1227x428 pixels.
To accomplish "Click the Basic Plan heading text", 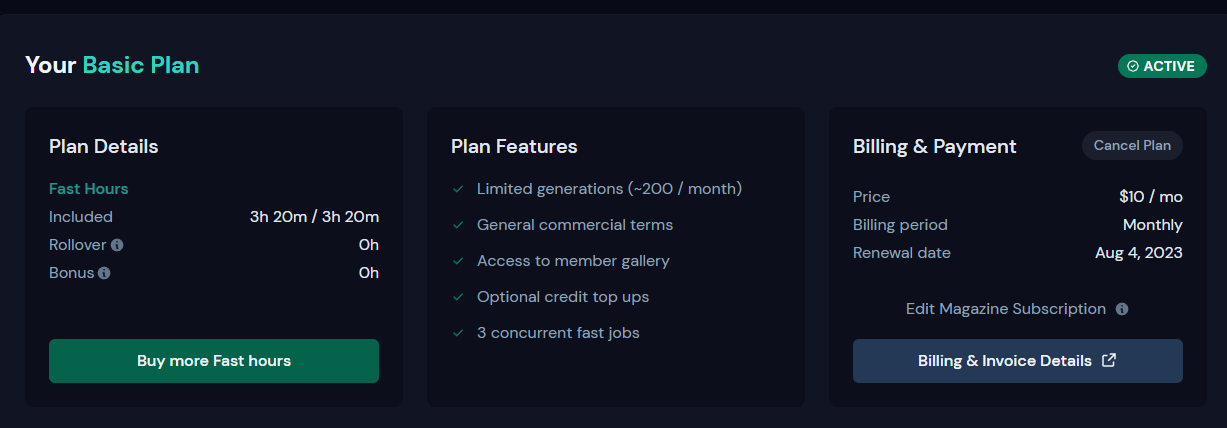I will pos(141,66).
